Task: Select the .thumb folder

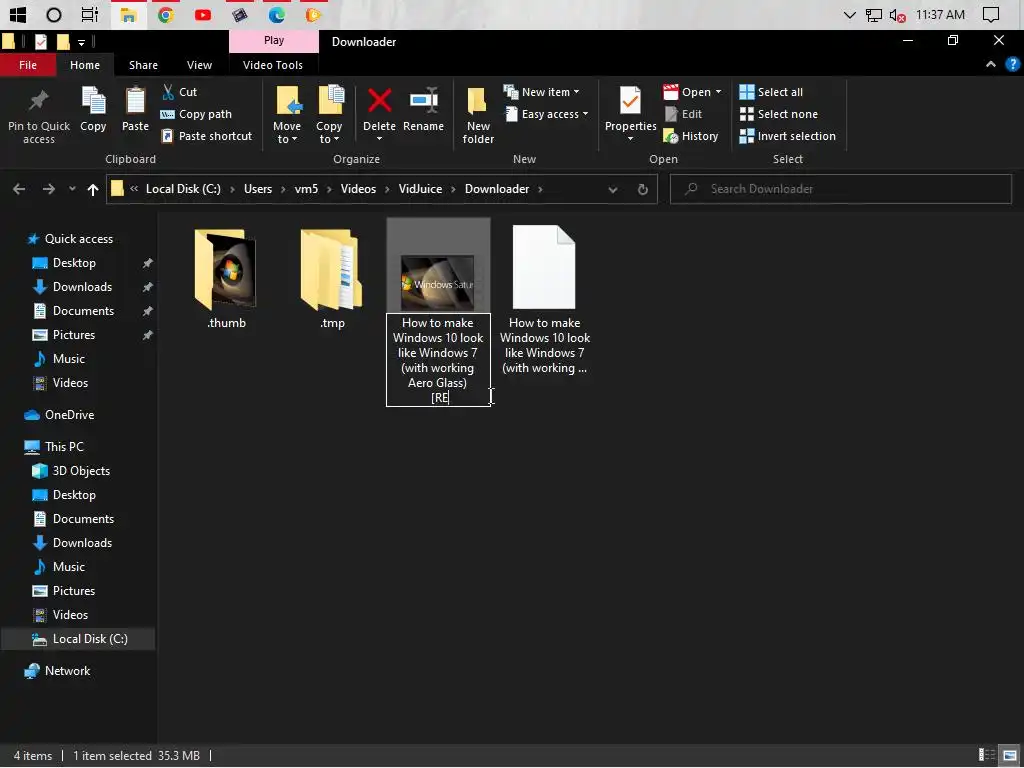Action: pos(226,278)
